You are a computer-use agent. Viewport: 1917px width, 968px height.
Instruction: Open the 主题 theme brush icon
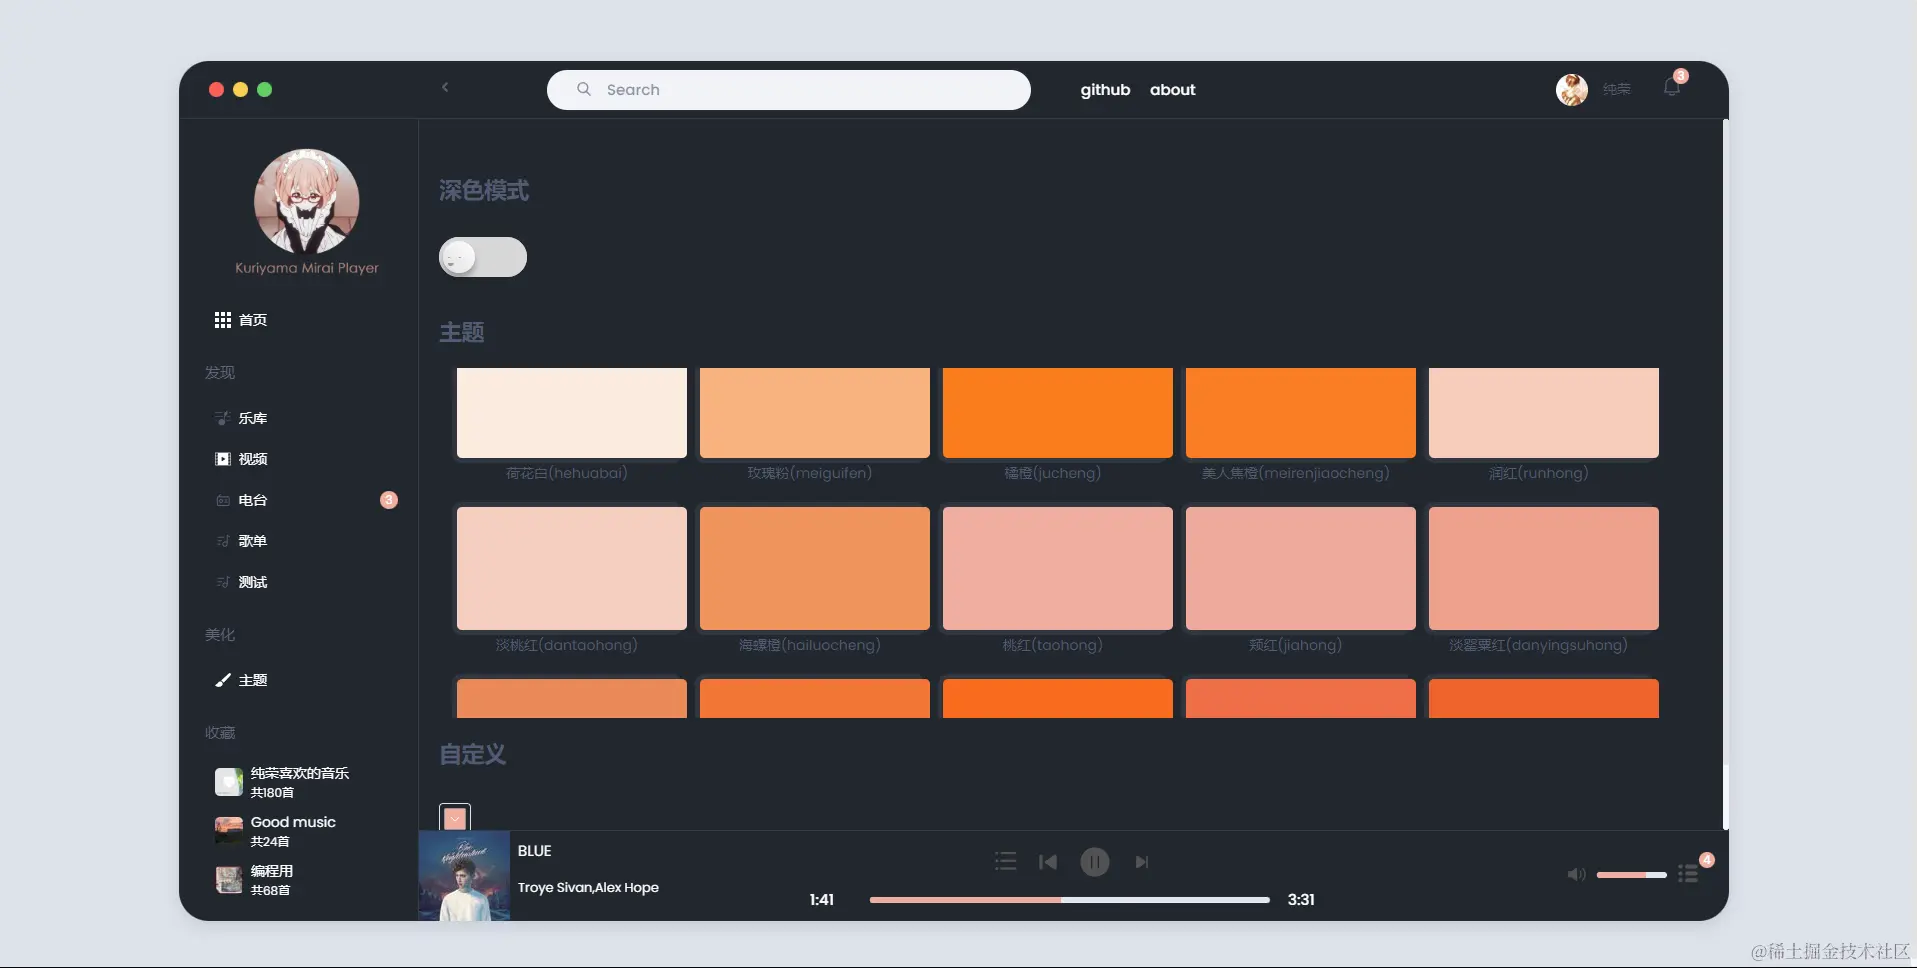point(222,680)
